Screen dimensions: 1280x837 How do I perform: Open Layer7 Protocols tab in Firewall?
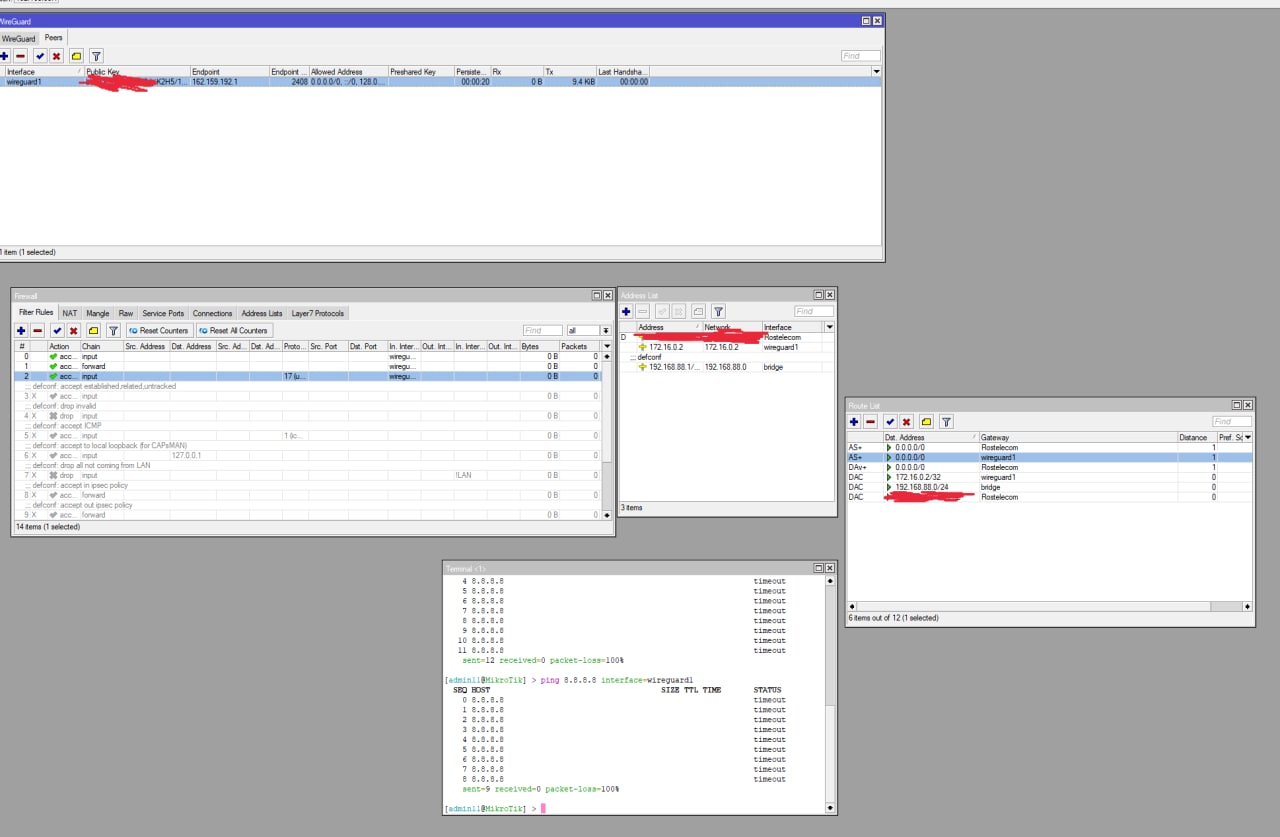click(318, 313)
